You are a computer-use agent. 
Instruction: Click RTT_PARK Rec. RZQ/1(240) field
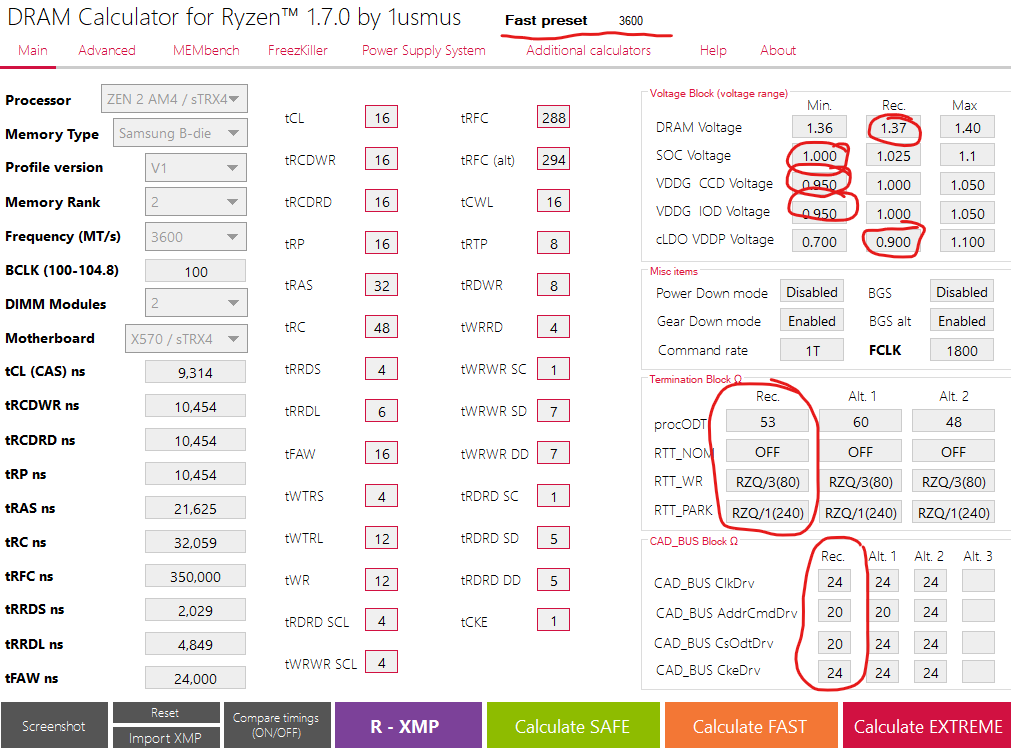coord(767,513)
